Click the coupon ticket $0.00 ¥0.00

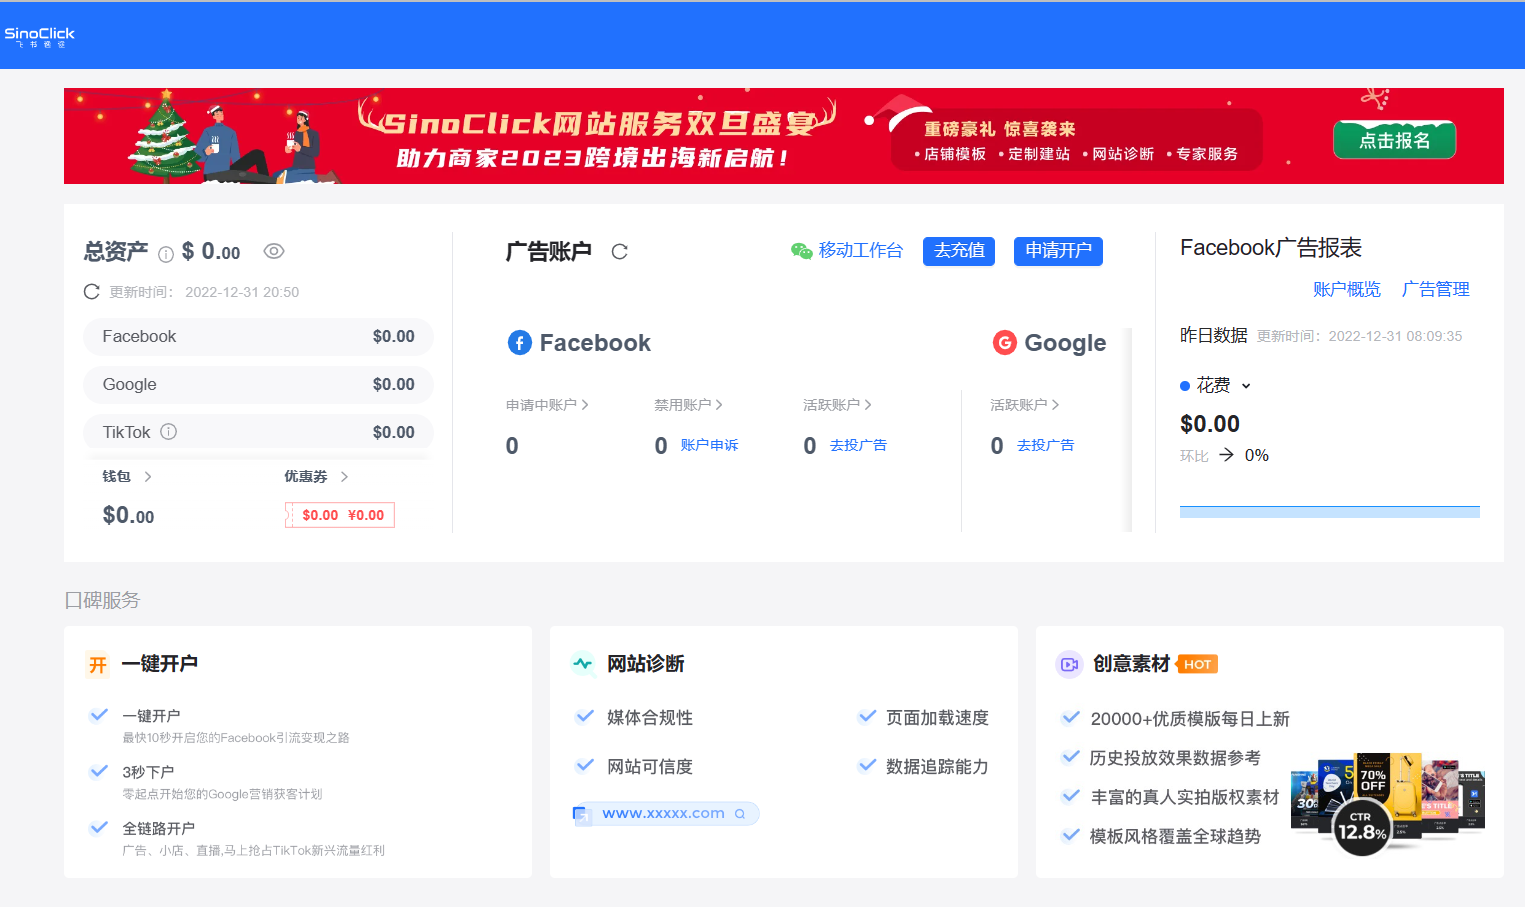tap(340, 515)
